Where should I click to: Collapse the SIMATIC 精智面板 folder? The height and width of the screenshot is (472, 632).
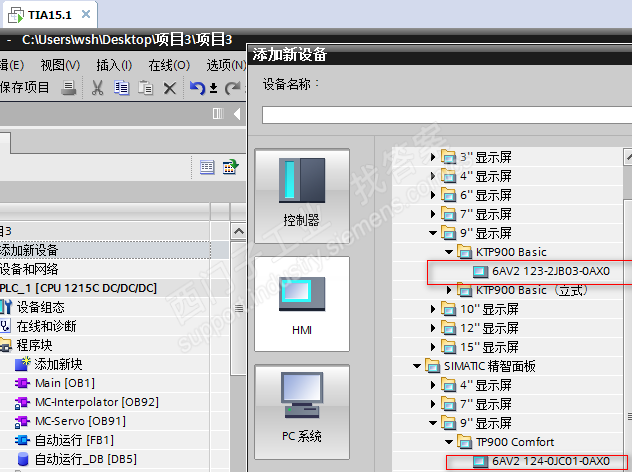point(417,366)
